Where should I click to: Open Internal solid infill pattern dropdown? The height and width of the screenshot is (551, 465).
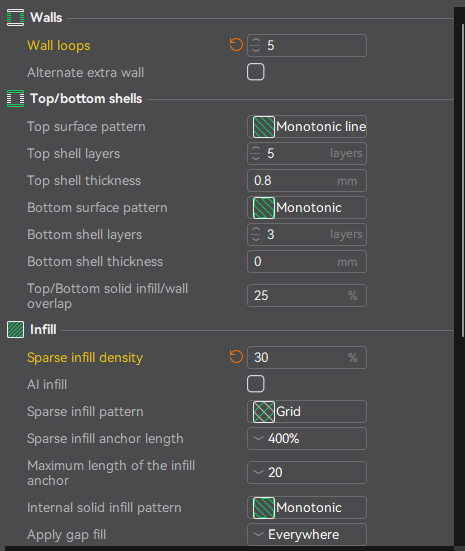coord(307,507)
